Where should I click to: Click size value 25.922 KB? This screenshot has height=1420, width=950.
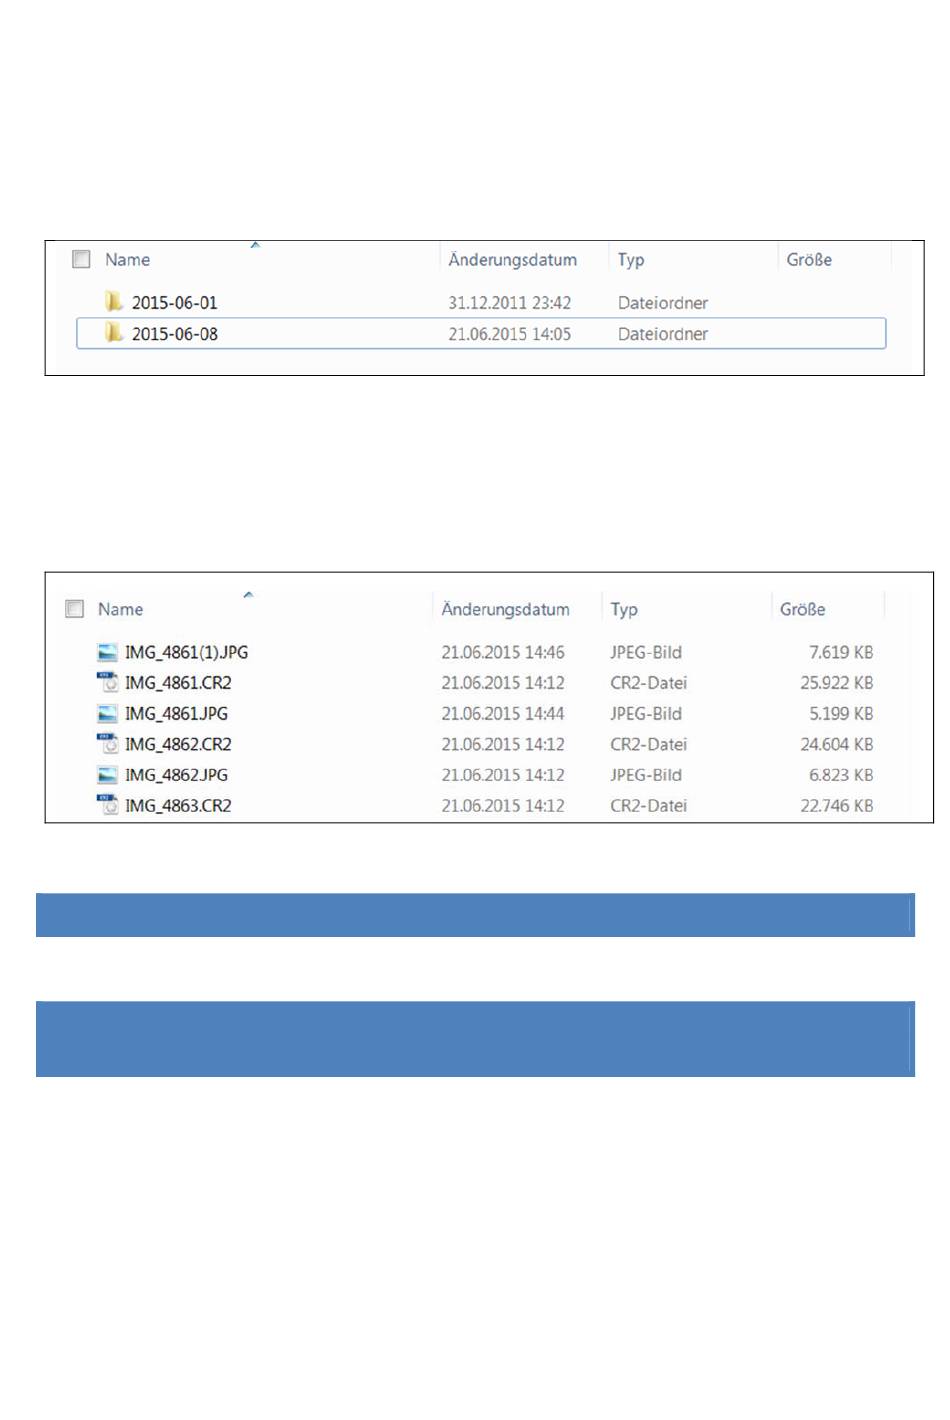(x=836, y=683)
